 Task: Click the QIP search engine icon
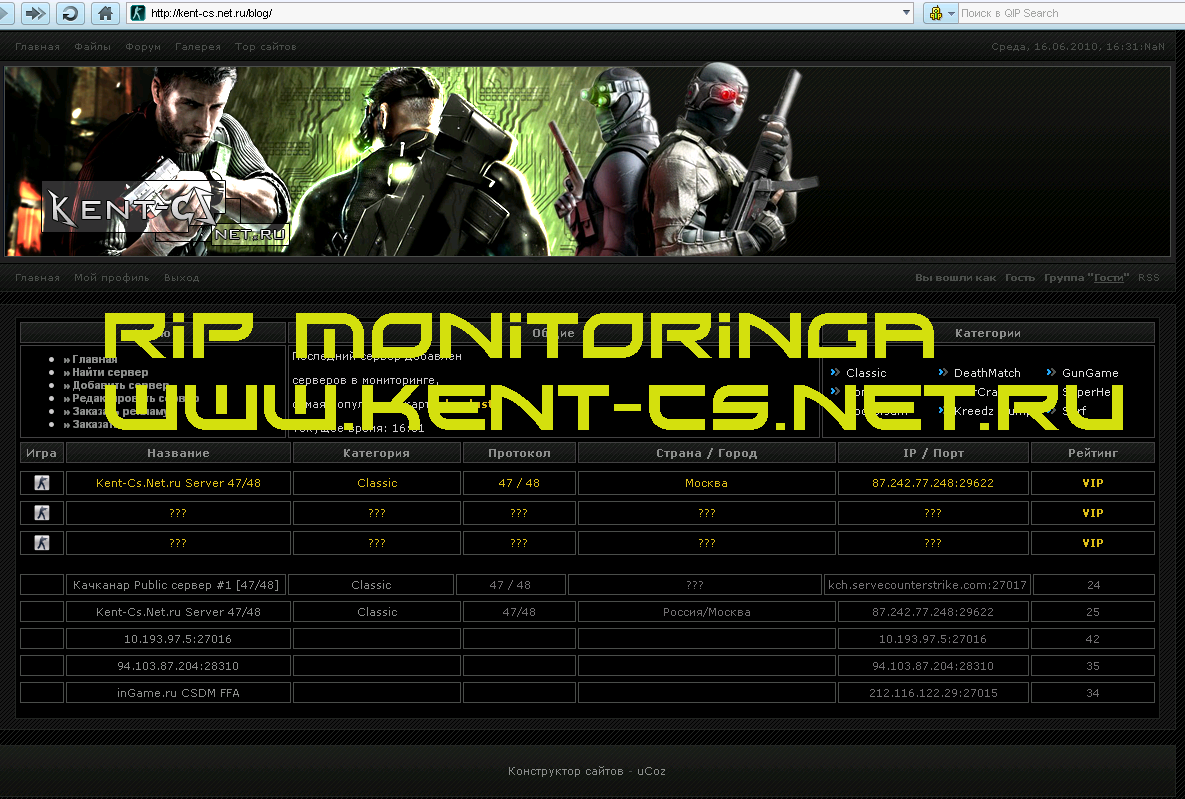tap(936, 13)
